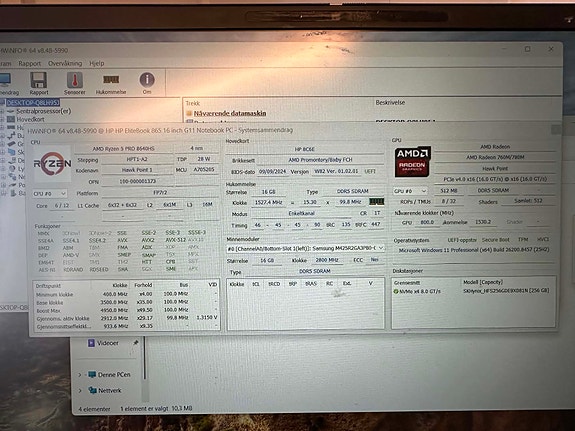Click the Videoer folder icon
Image resolution: width=575 pixels, height=431 pixels.
91,343
